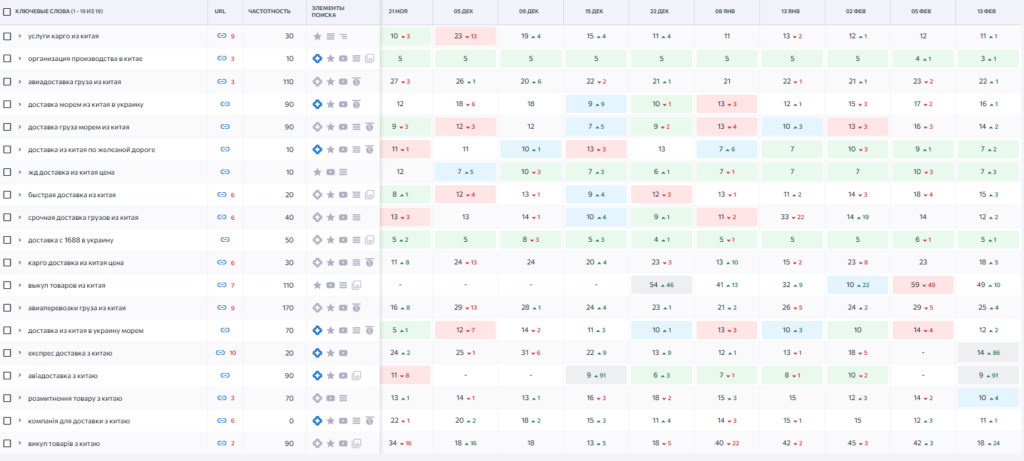Check the box for розмитнення товару з китаю
The height and width of the screenshot is (461, 1024).
[7, 398]
